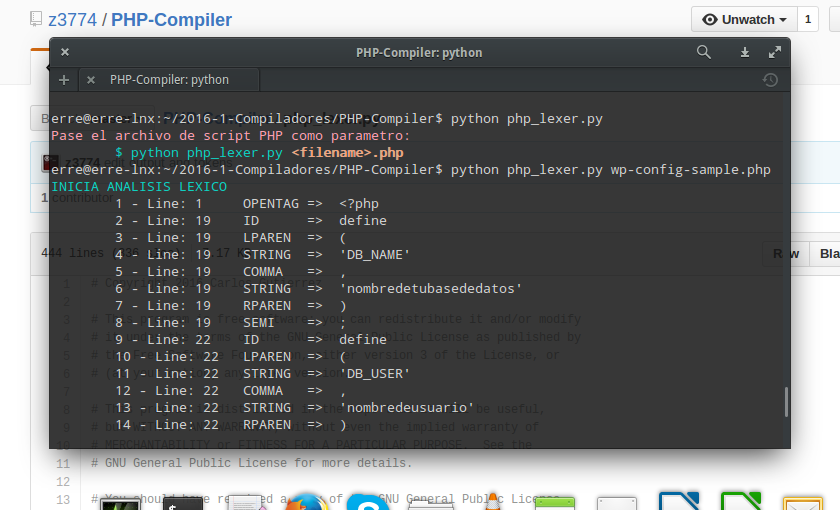
Task: Click the watchers count 1 beside Unwatch
Action: [x=808, y=20]
